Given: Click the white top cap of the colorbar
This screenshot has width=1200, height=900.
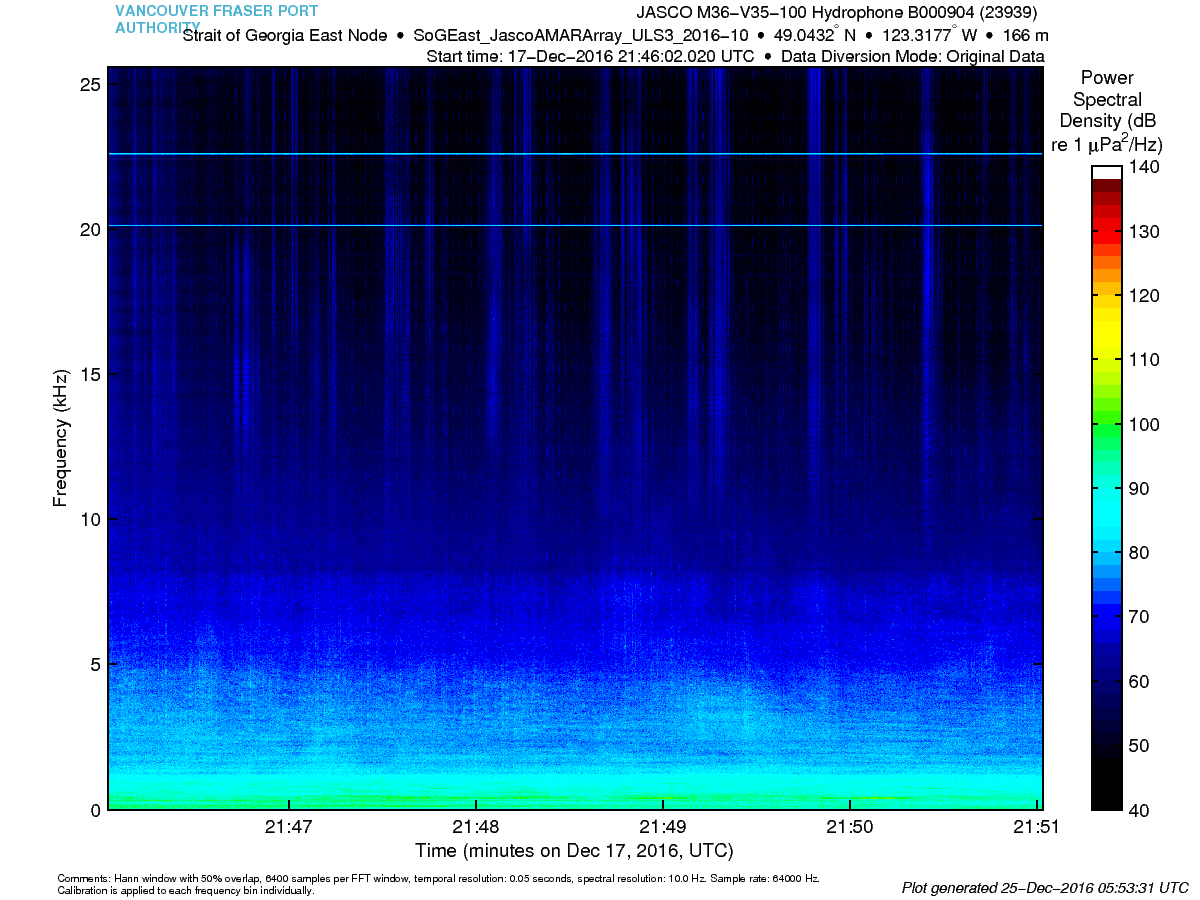Looking at the screenshot, I should tap(1106, 172).
